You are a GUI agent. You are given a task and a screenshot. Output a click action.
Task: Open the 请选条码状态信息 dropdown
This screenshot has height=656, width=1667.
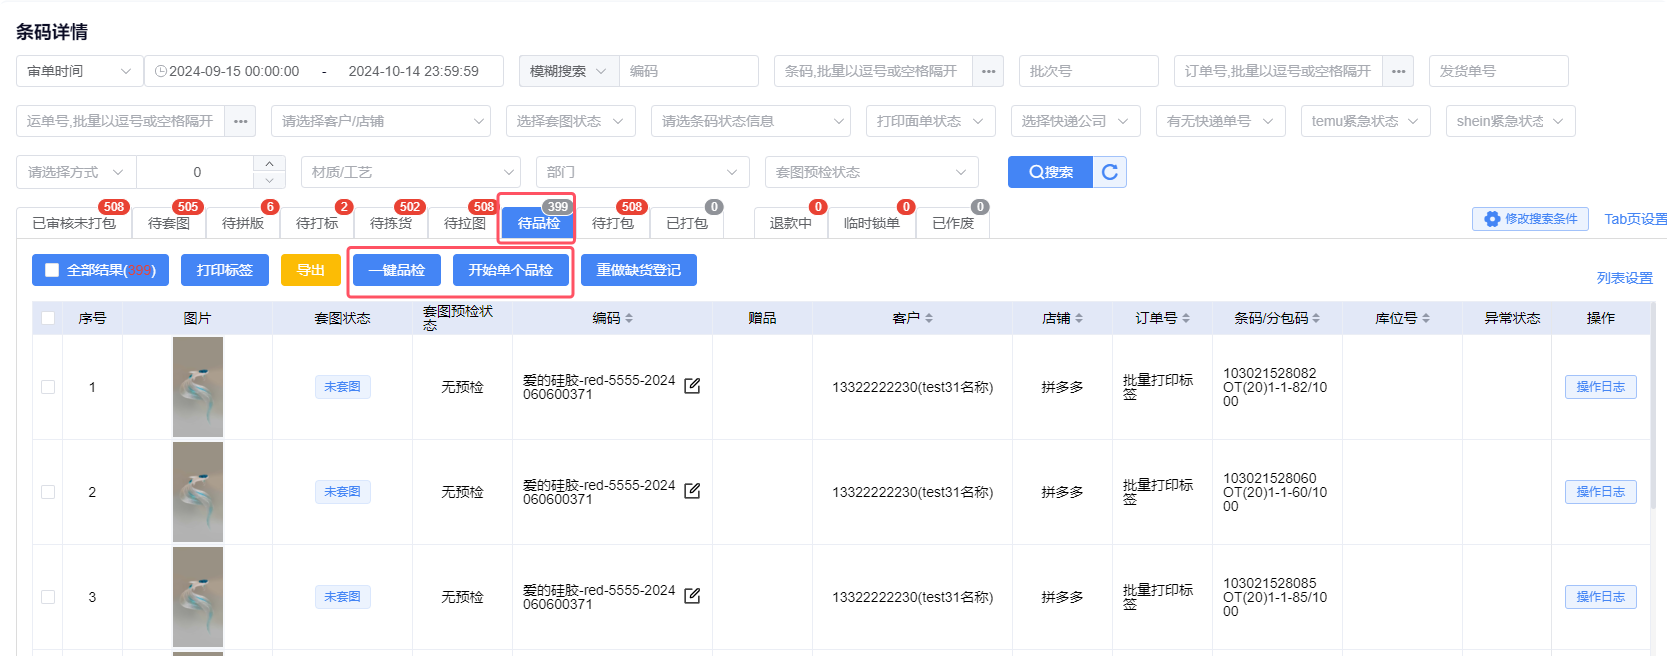(x=751, y=121)
